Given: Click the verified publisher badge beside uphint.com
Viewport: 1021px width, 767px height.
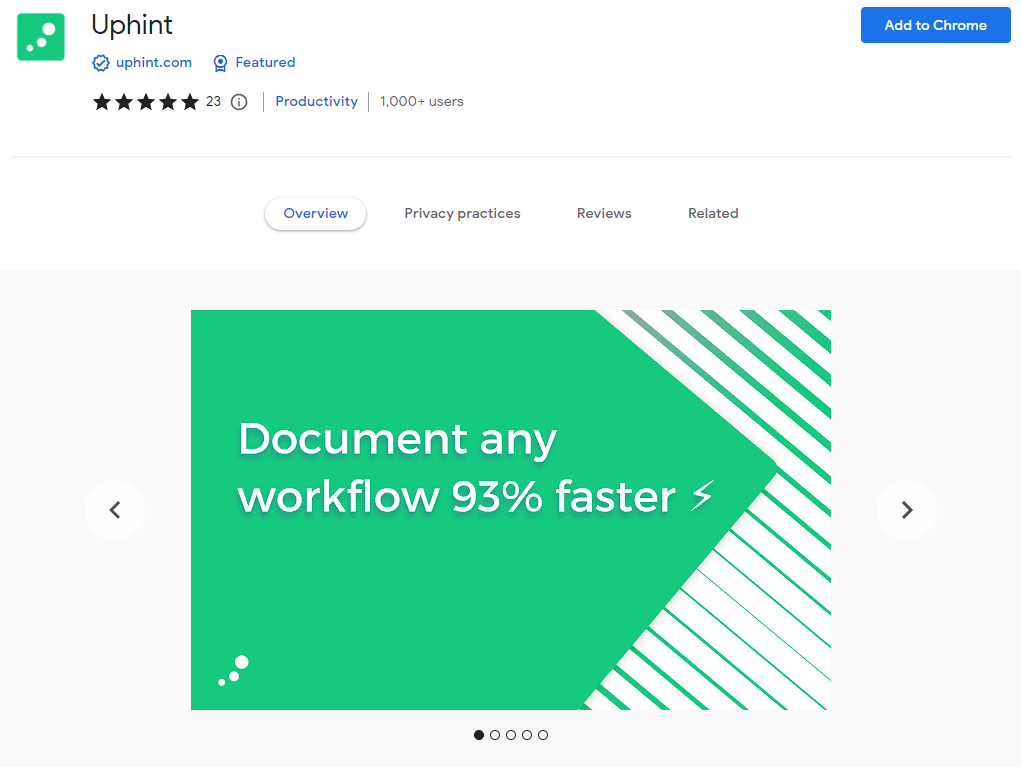Looking at the screenshot, I should [x=101, y=62].
